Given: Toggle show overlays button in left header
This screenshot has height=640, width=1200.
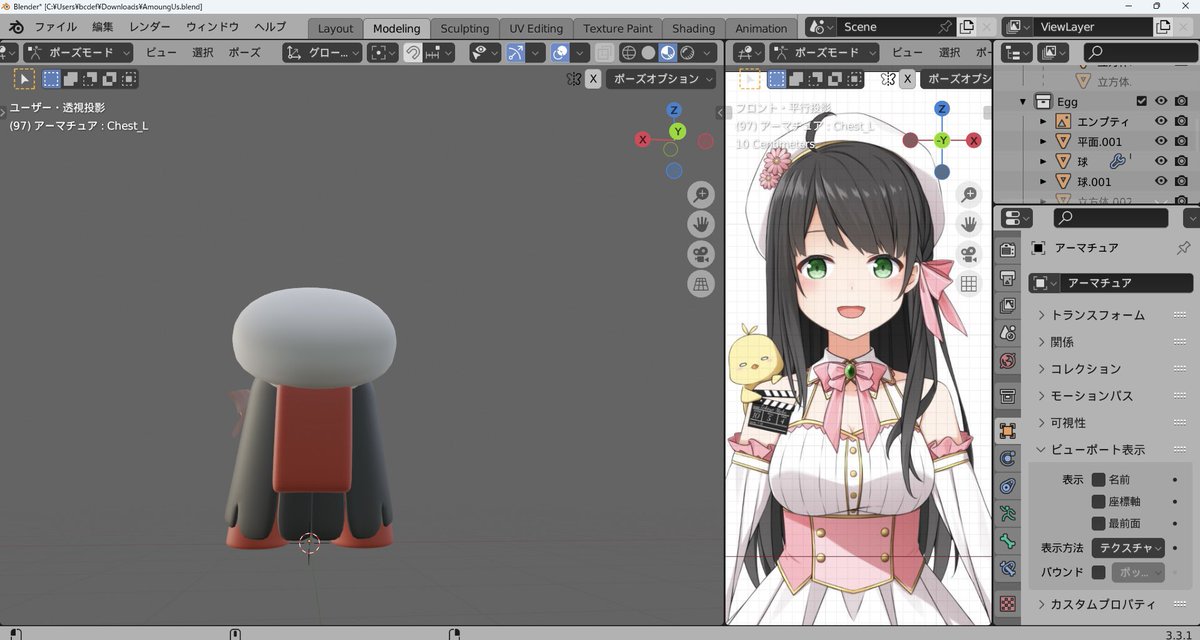Looking at the screenshot, I should click(560, 53).
